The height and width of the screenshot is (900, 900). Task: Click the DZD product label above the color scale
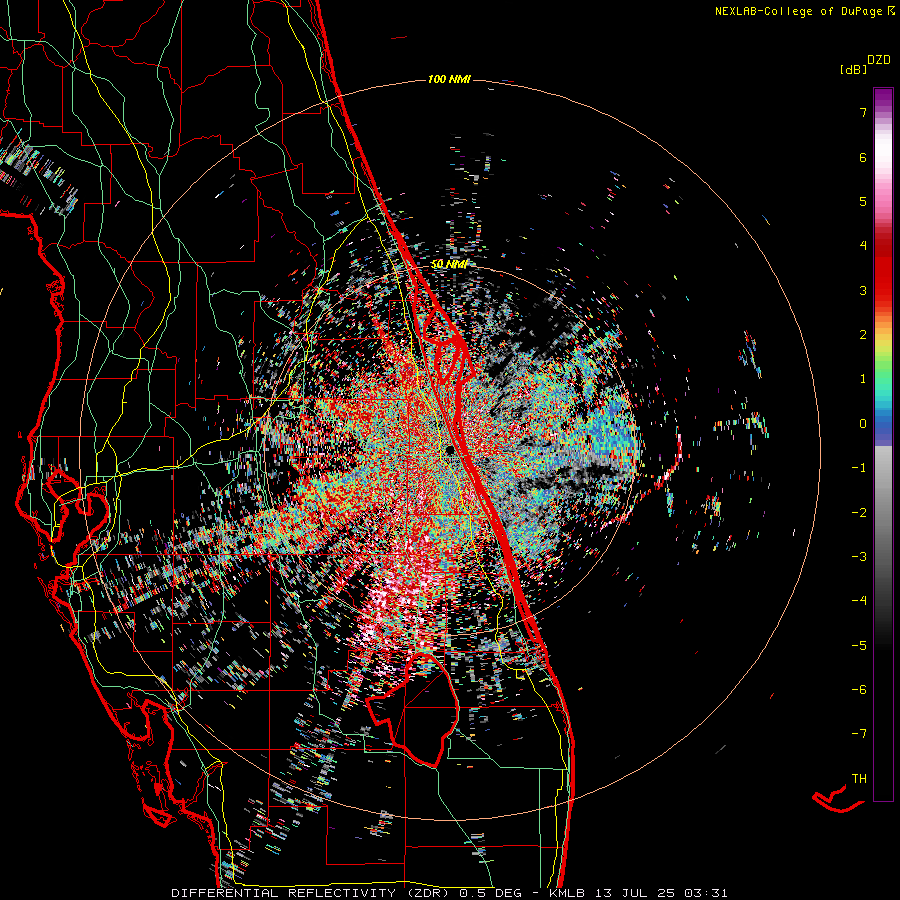[x=879, y=60]
